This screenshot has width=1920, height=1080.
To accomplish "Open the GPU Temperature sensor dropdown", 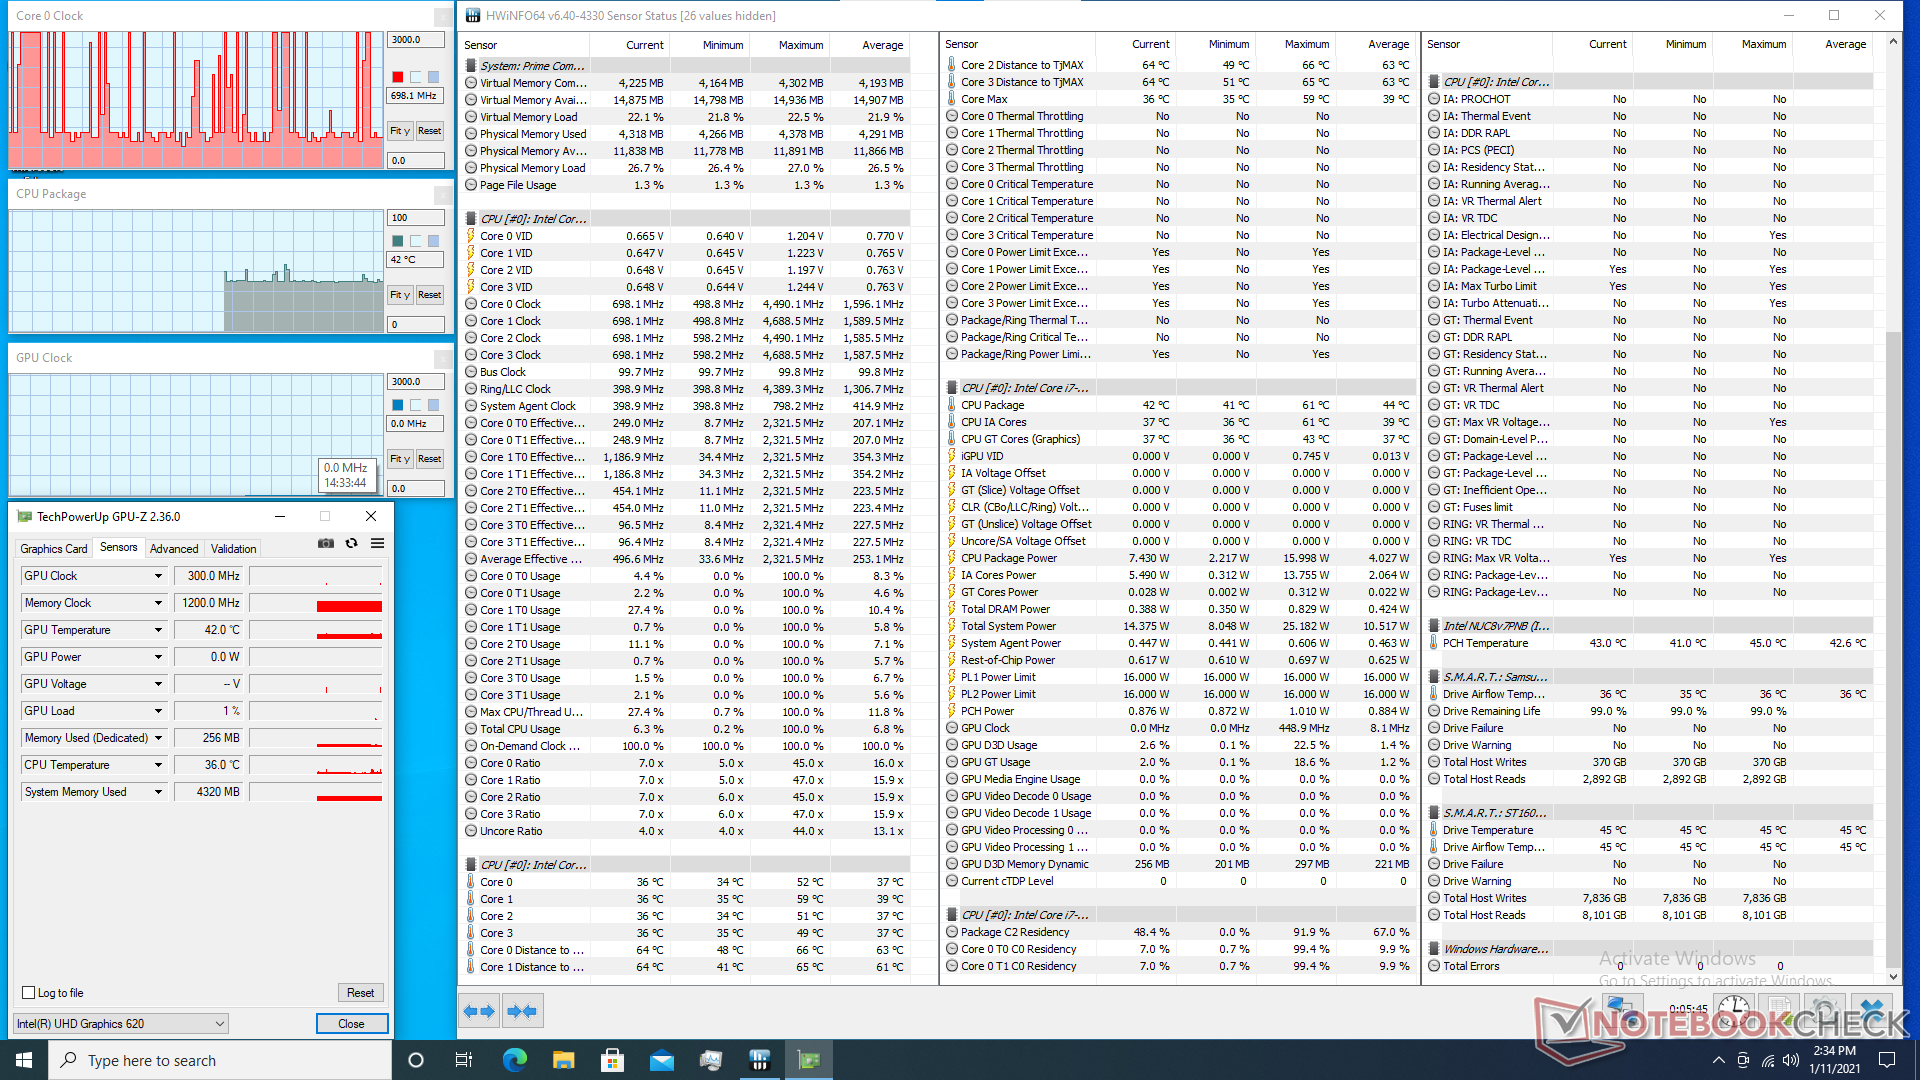I will tap(158, 630).
